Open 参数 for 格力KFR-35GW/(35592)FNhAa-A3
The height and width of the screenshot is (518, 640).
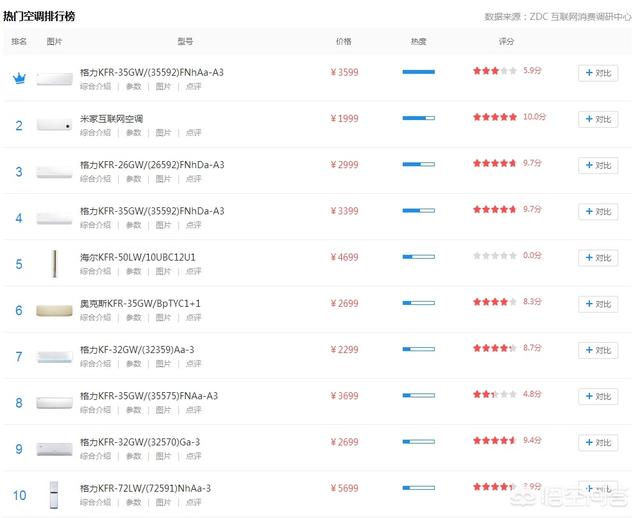(133, 87)
